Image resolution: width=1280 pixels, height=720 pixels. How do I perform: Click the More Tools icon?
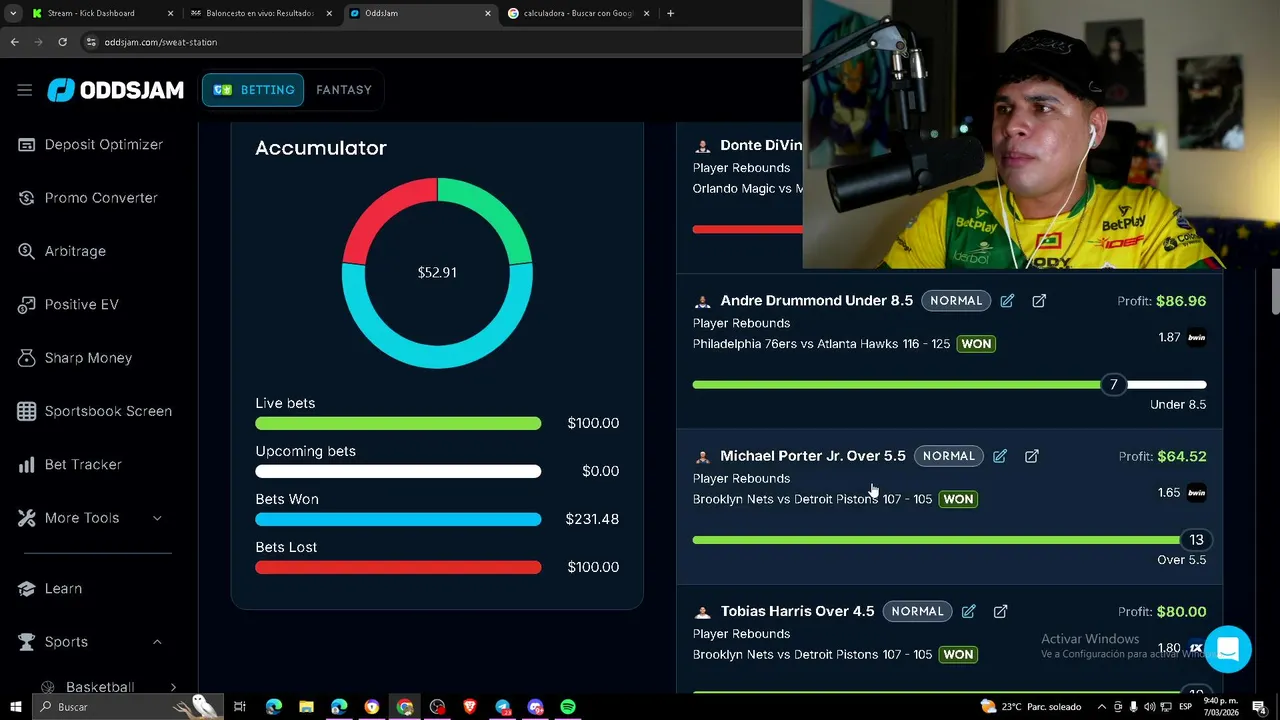point(27,518)
